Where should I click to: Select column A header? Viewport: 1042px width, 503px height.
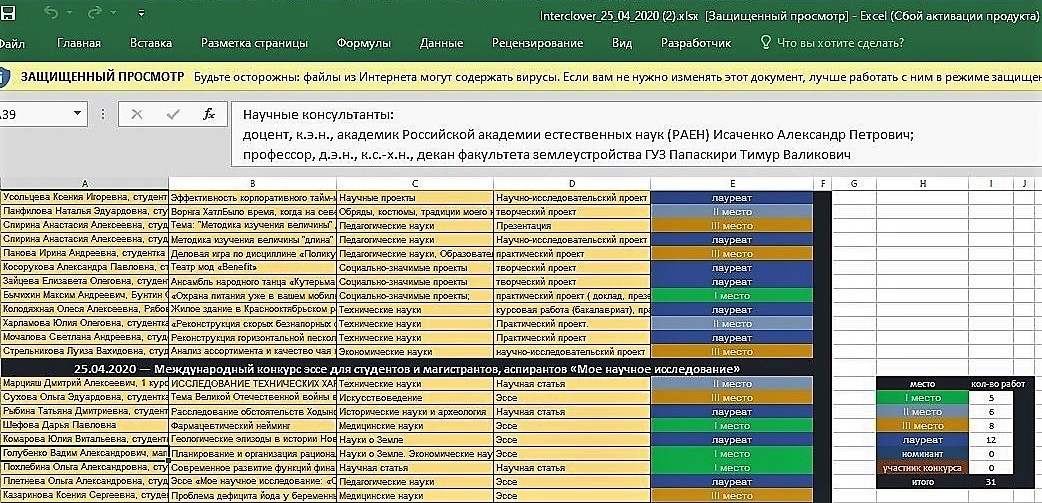click(x=84, y=183)
